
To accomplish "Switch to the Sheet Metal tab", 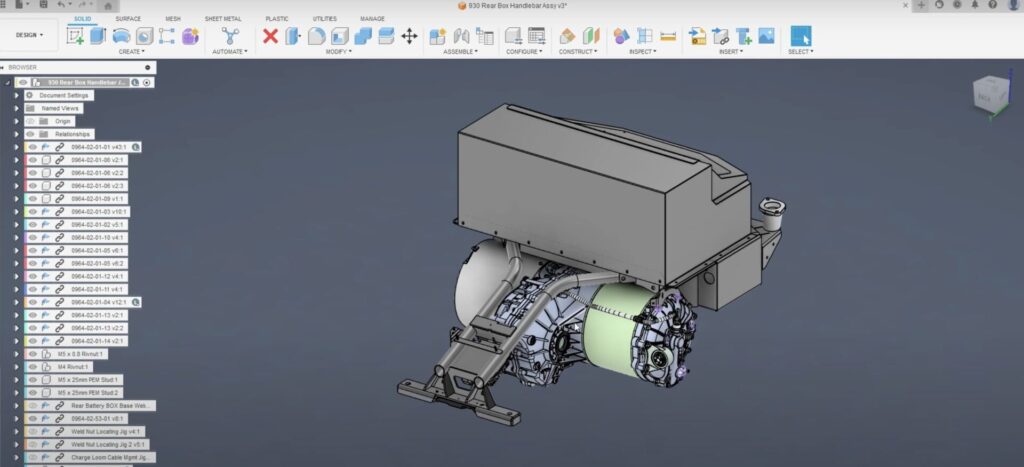I will point(222,19).
